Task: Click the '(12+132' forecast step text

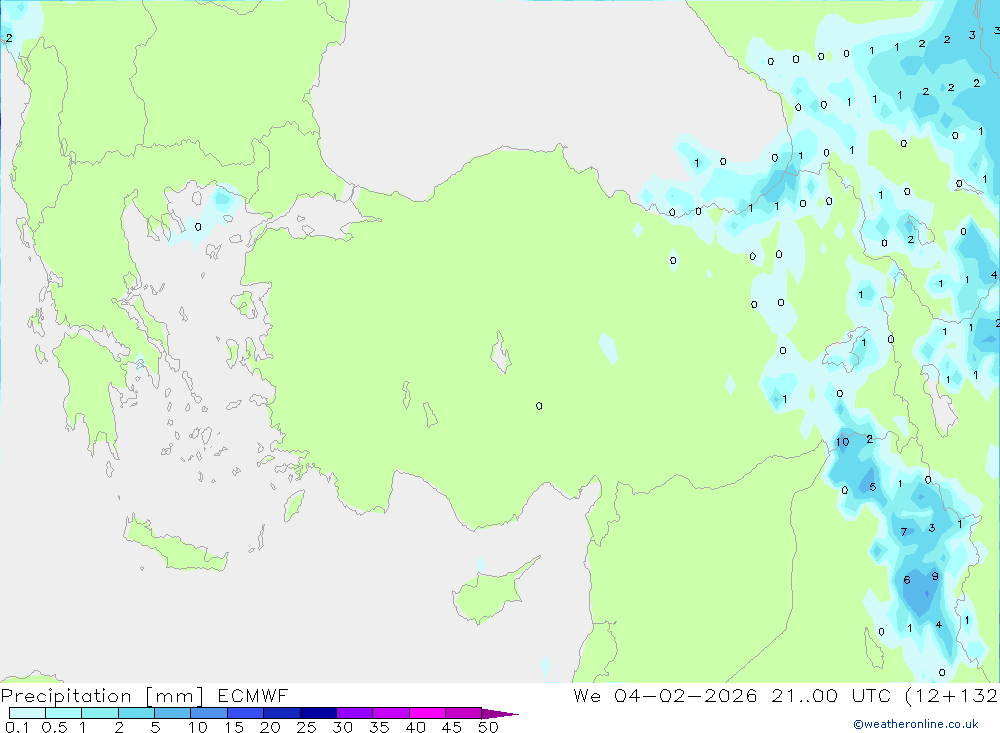Action: tap(951, 695)
